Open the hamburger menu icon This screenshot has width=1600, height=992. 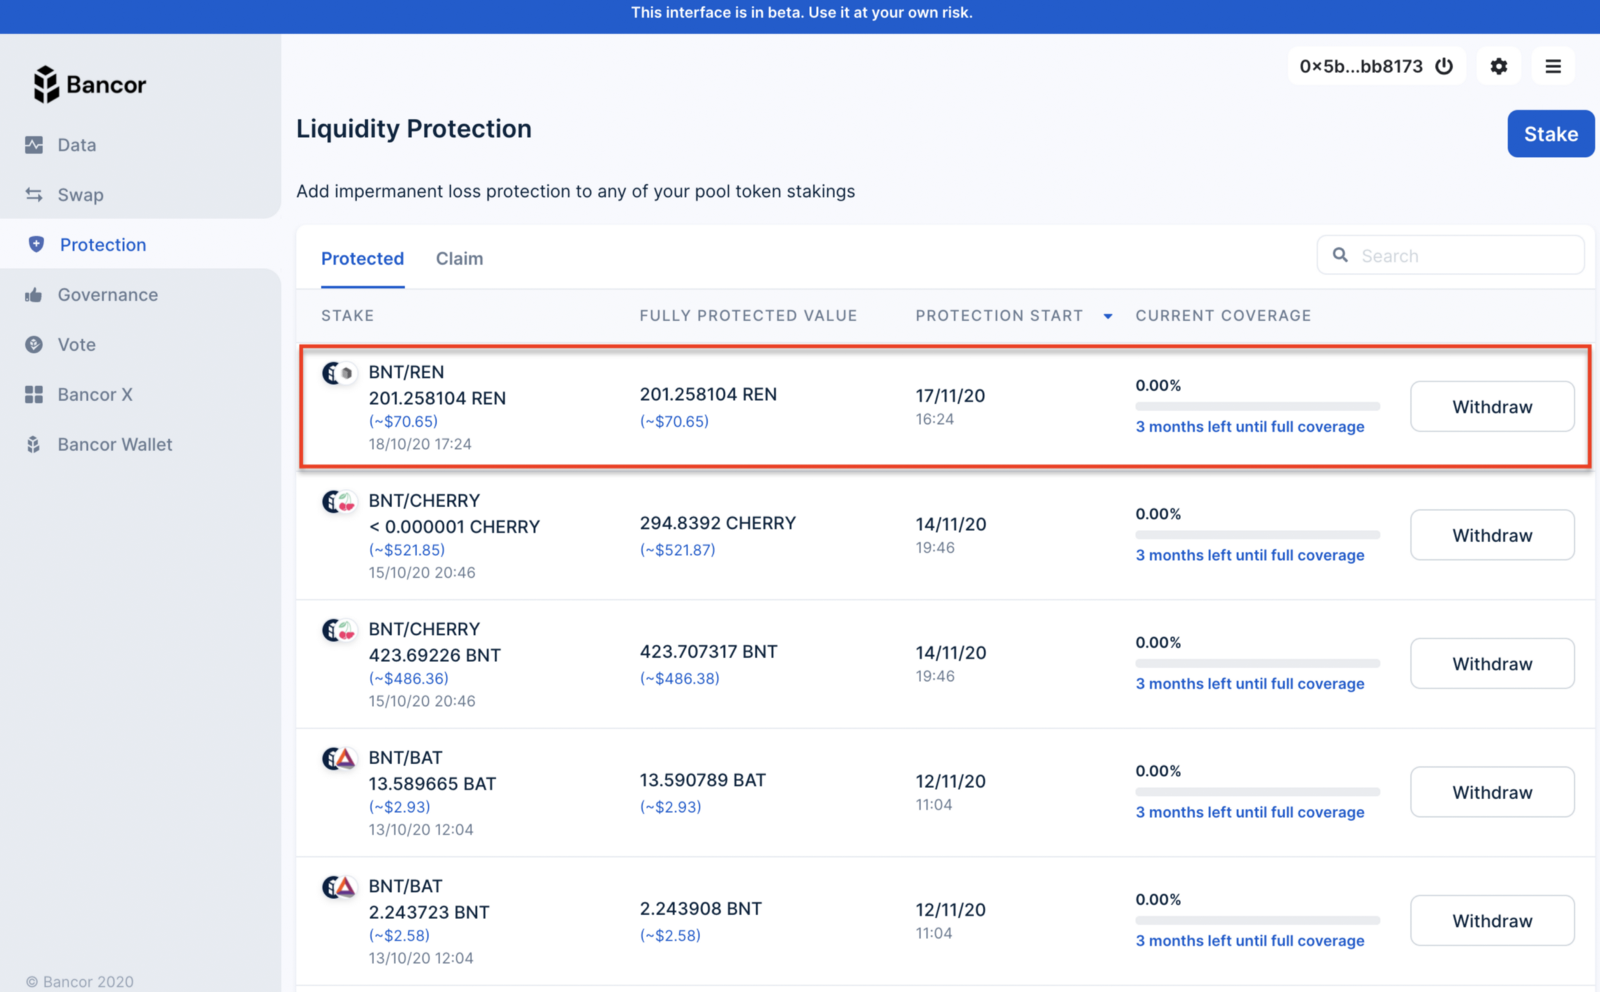click(x=1553, y=66)
